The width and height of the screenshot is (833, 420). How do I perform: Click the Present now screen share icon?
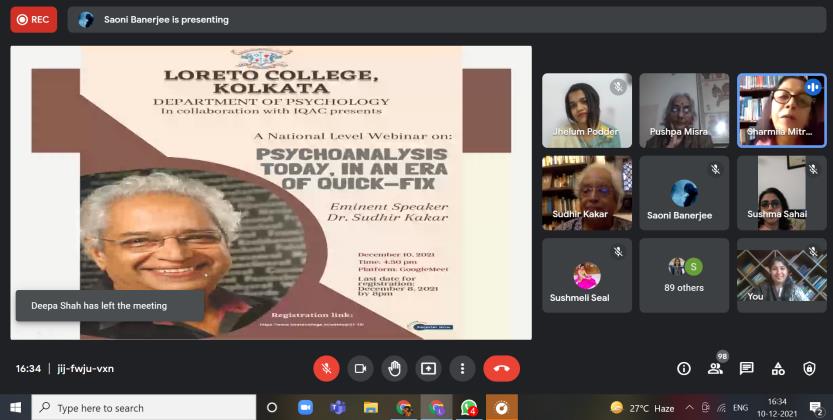[428, 368]
